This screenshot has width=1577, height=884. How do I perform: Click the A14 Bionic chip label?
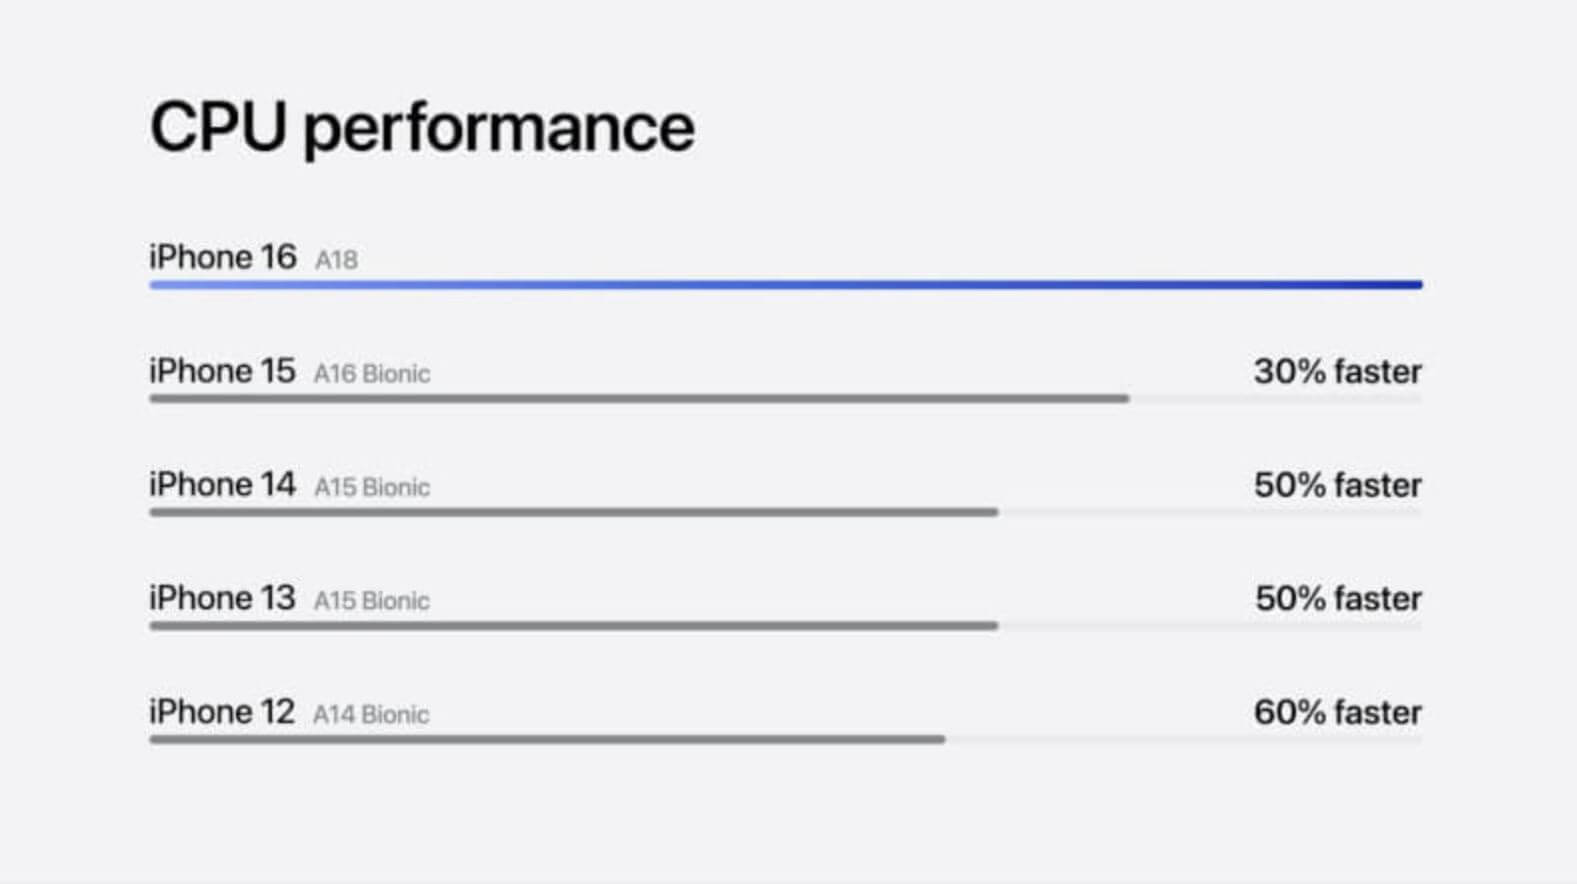(x=371, y=715)
